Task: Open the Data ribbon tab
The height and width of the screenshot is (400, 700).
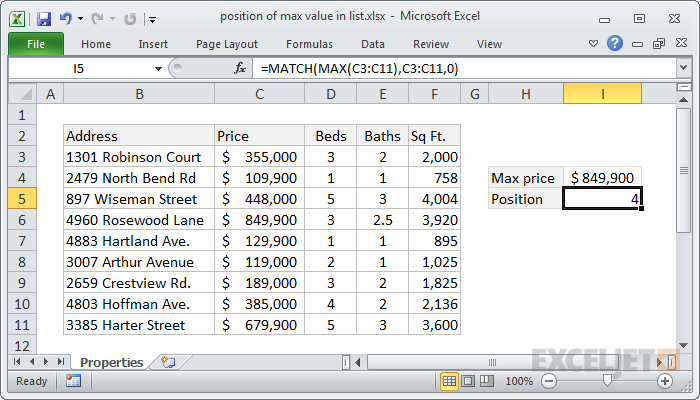Action: (x=373, y=44)
